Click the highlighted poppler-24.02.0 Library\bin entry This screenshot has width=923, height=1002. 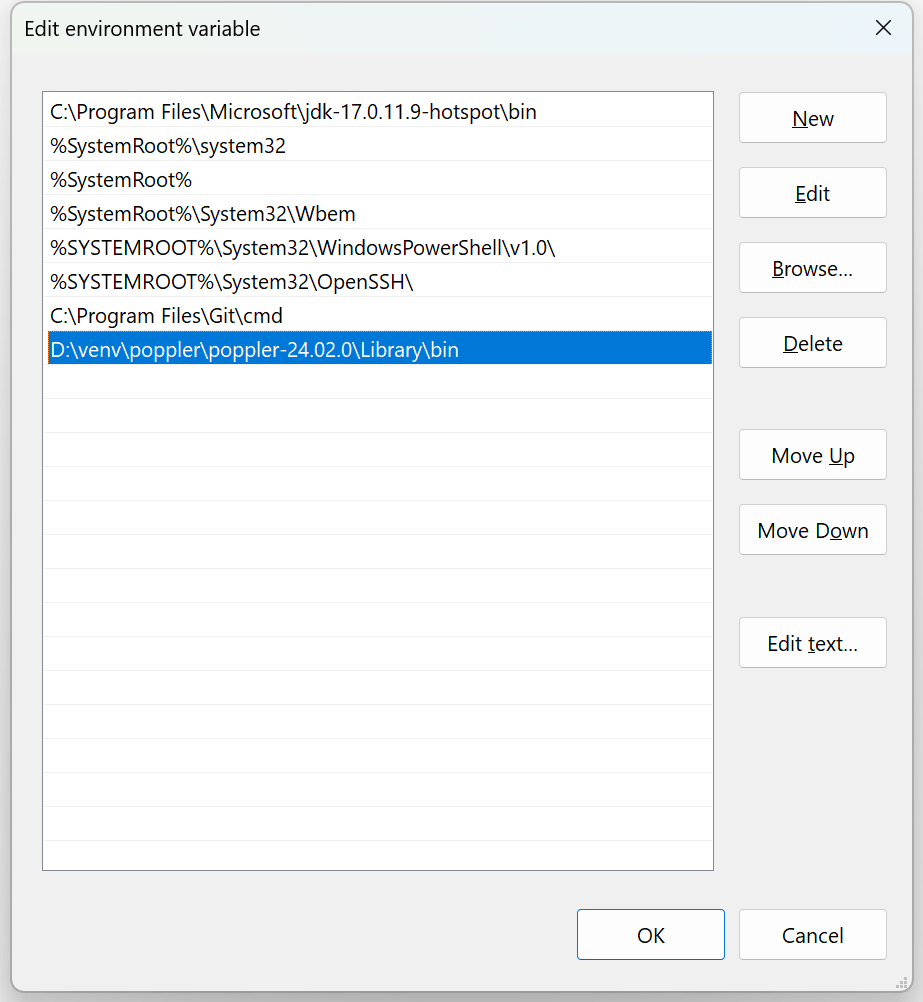pos(254,350)
